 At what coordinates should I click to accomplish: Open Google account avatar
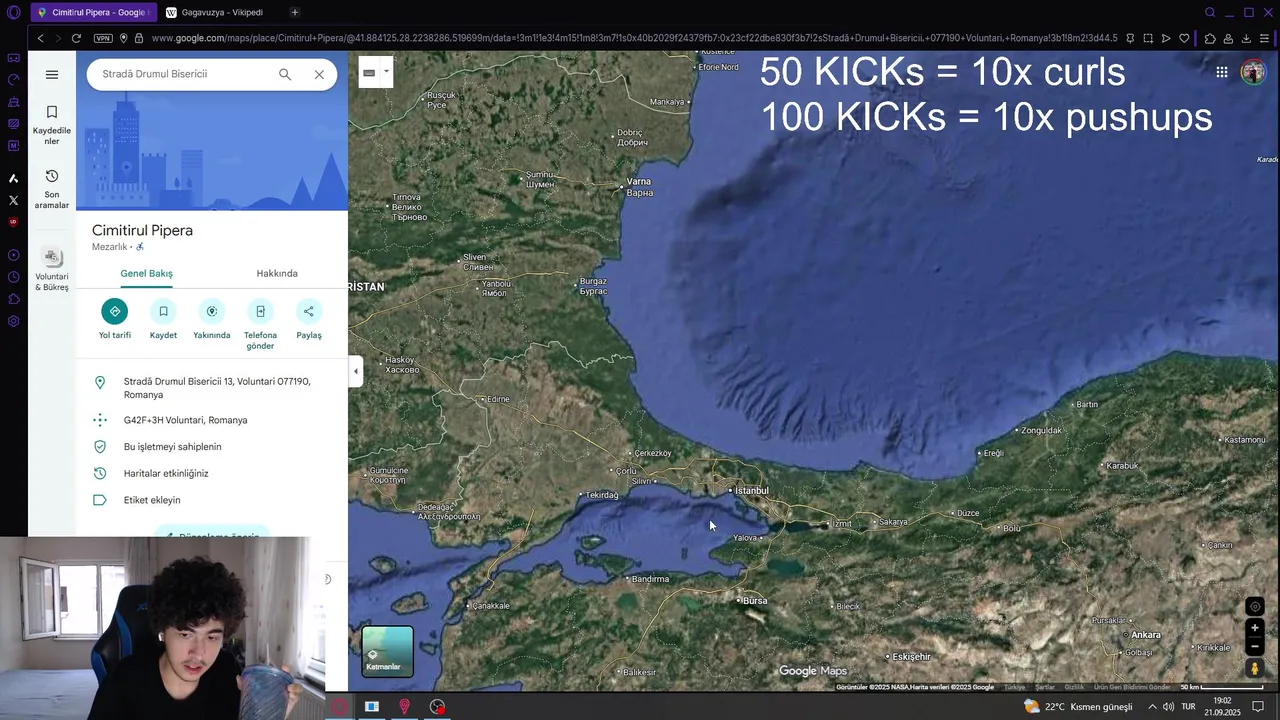tap(1253, 72)
